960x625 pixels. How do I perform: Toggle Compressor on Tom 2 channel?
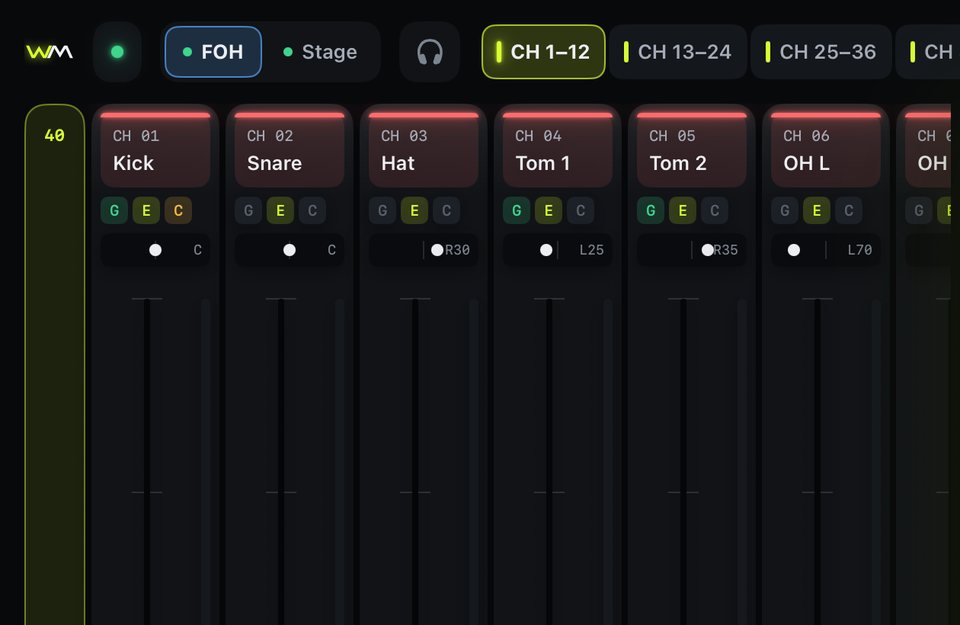(x=714, y=211)
